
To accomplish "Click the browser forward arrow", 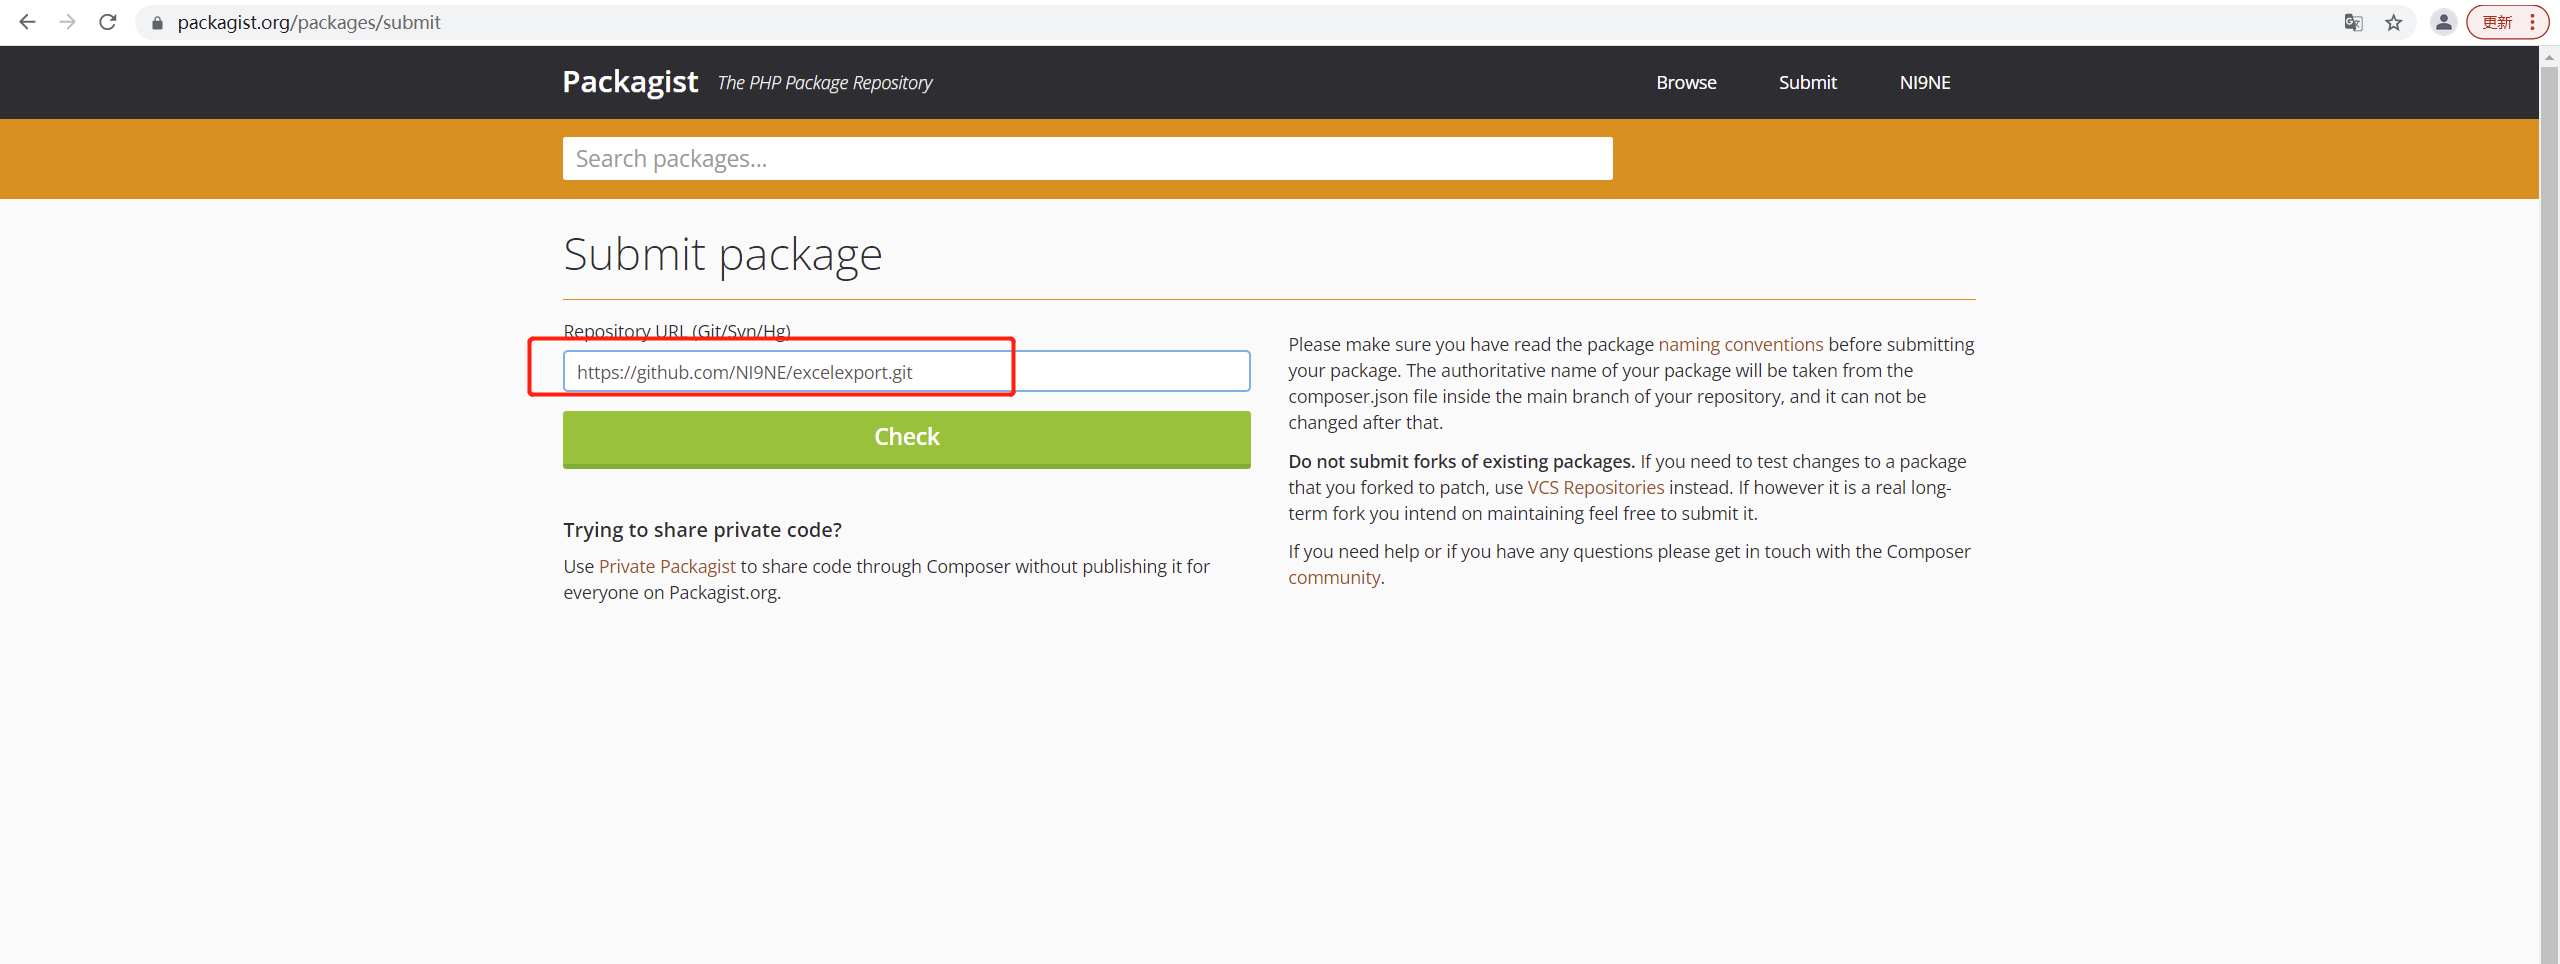I will (67, 22).
